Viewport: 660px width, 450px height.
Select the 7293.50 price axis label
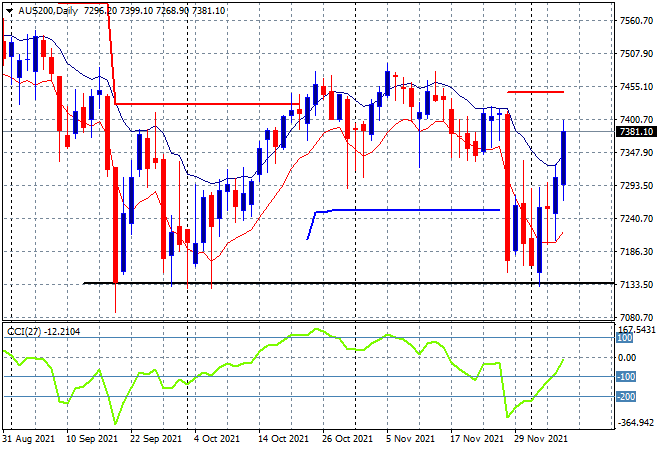[636, 186]
